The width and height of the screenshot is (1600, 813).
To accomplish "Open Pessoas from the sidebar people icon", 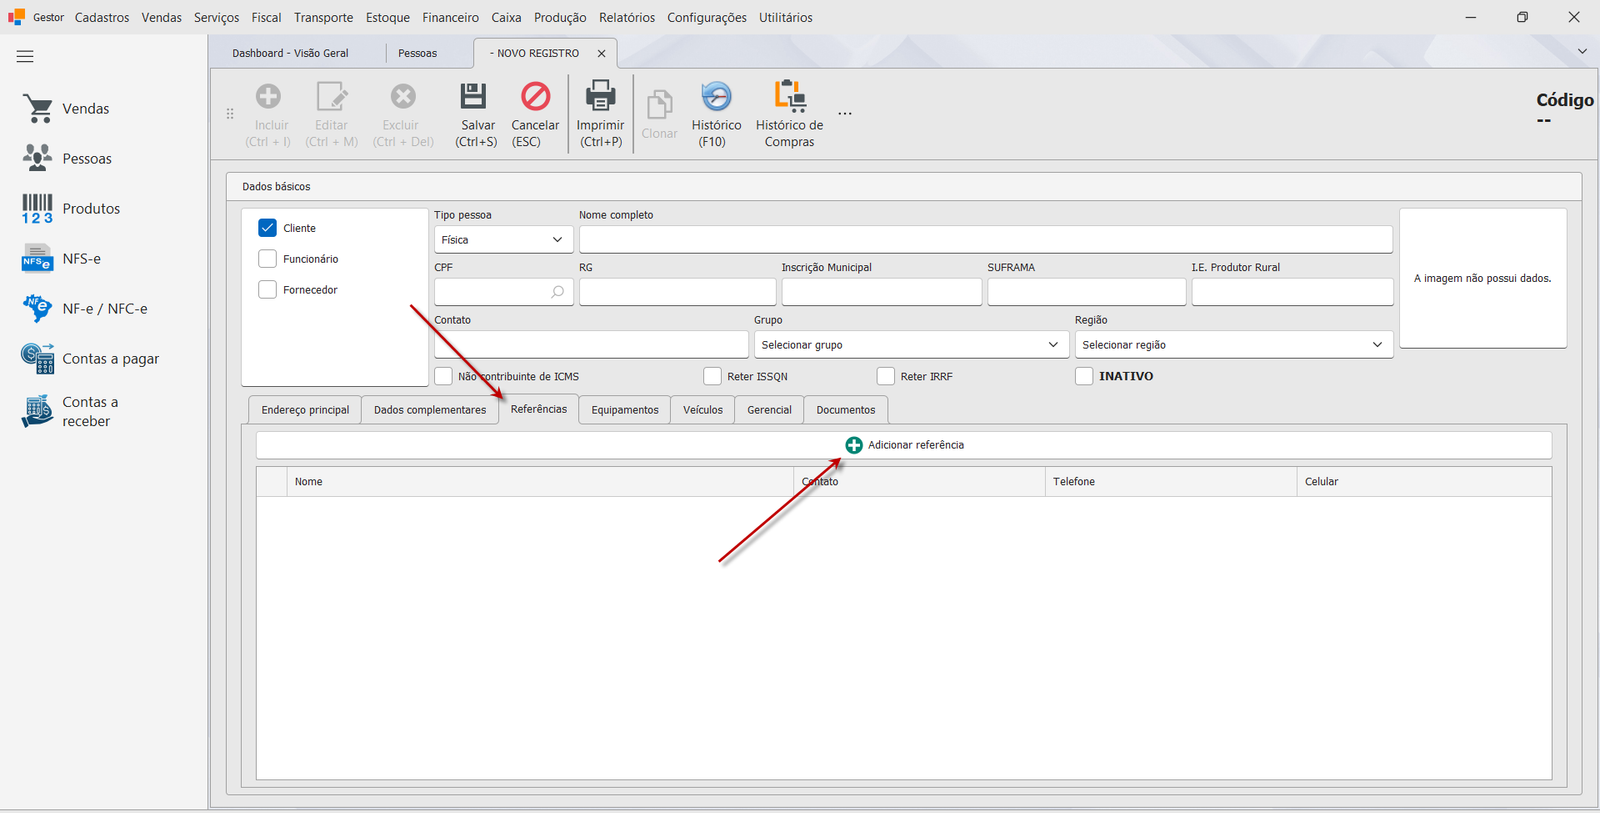I will click(38, 158).
